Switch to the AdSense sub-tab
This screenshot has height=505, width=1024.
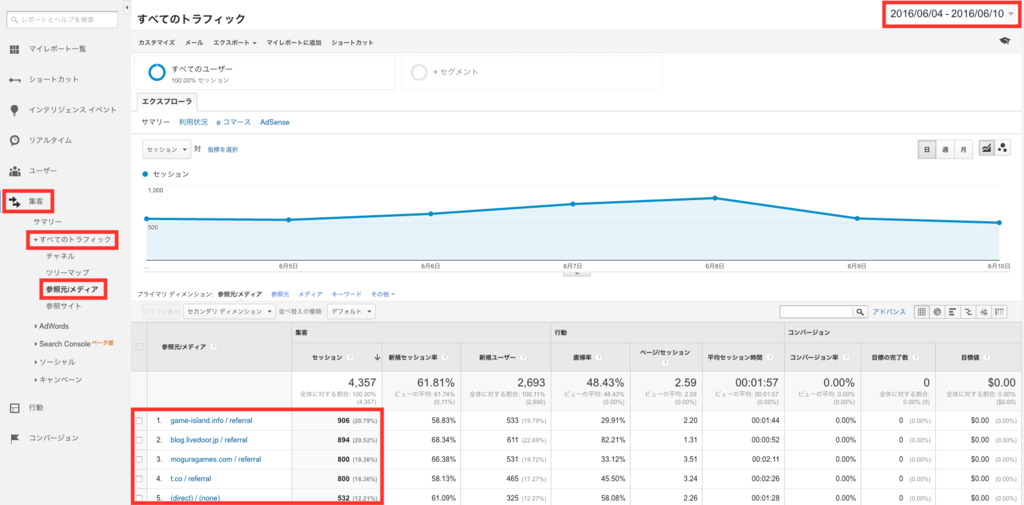pos(275,122)
